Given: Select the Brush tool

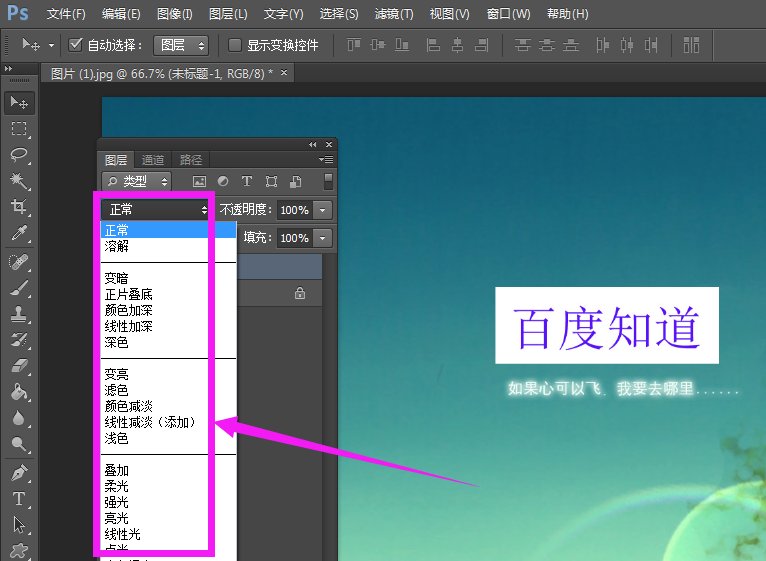Looking at the screenshot, I should [19, 288].
